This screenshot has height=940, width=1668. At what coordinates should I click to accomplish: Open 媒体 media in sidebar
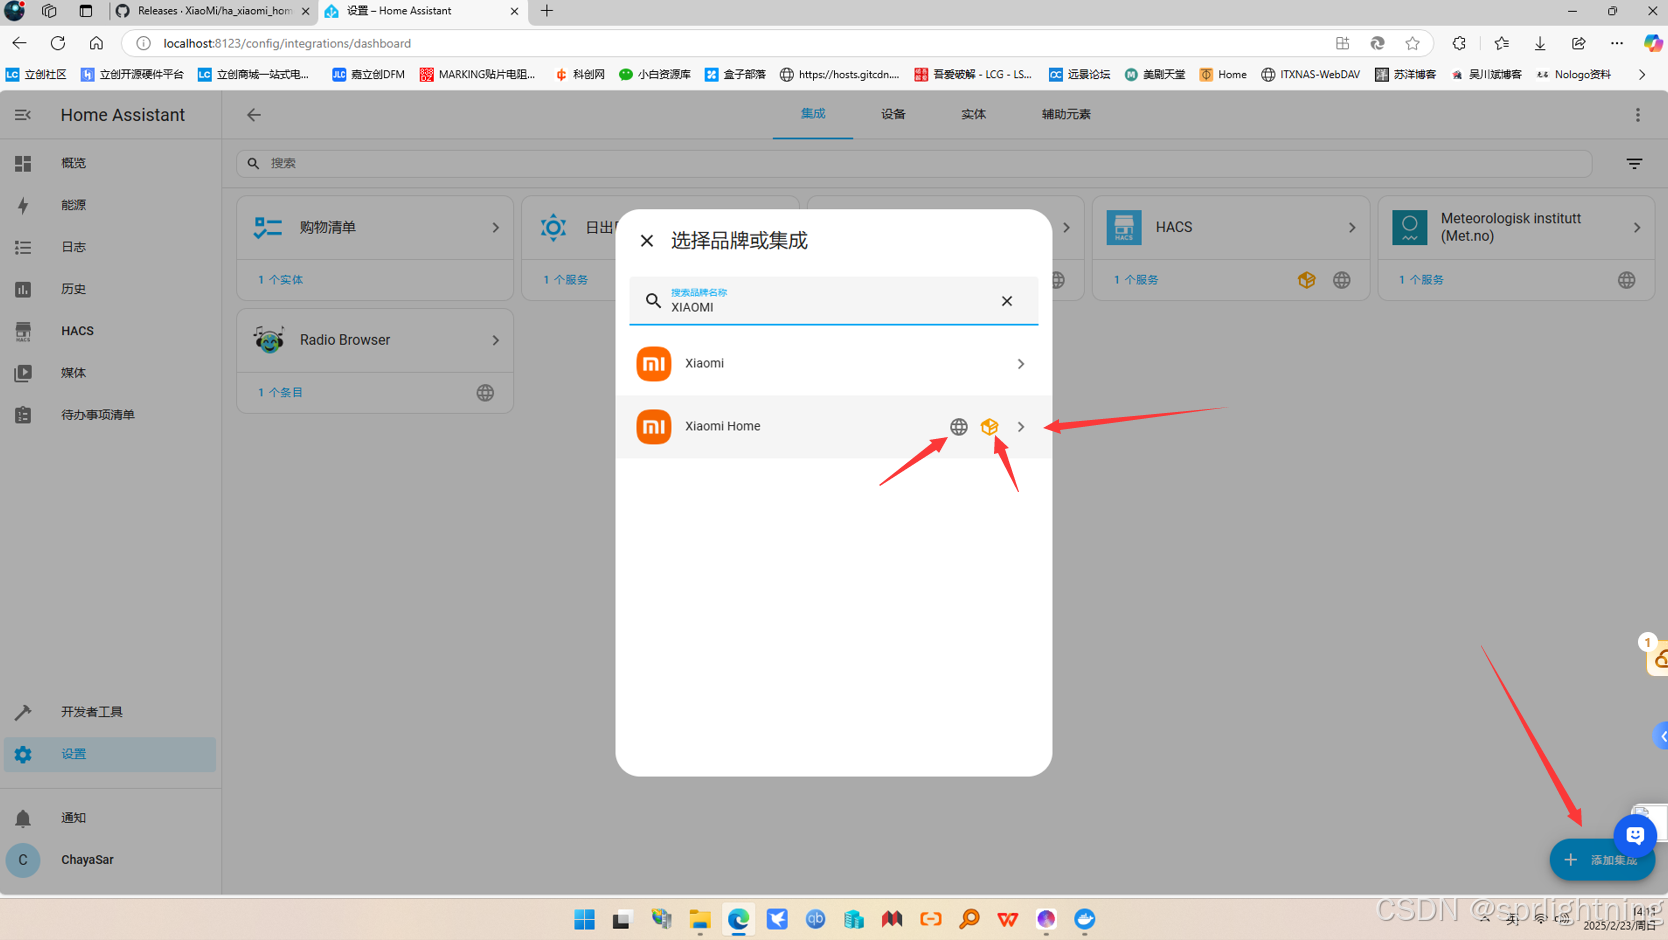110,373
